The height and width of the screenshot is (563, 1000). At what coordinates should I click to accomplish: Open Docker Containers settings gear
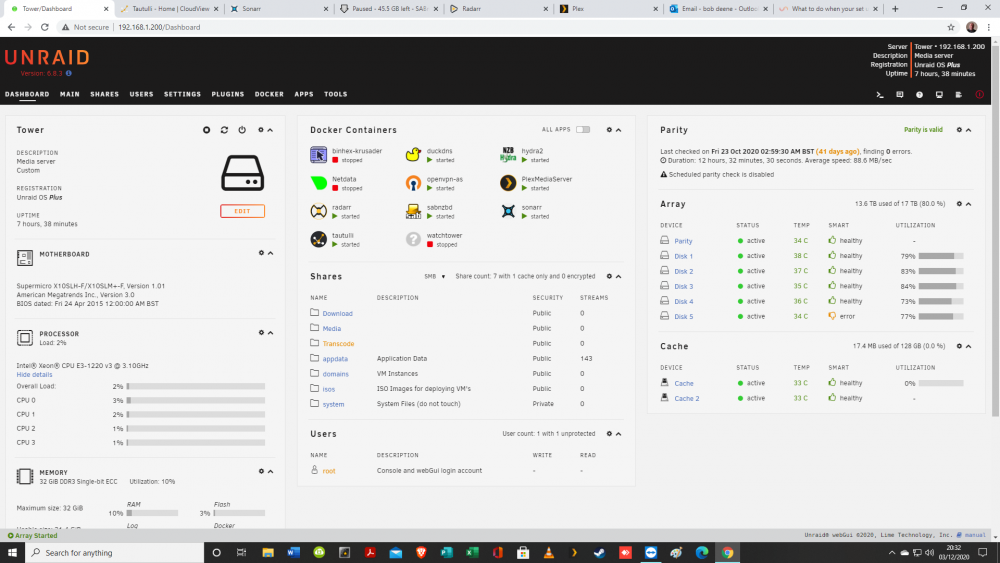click(609, 130)
